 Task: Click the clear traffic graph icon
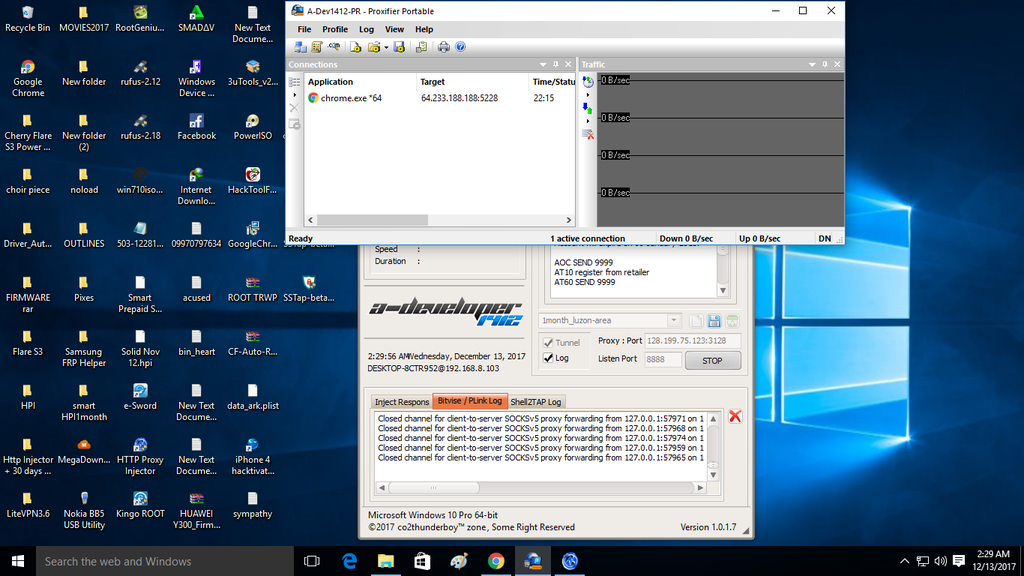tap(588, 134)
